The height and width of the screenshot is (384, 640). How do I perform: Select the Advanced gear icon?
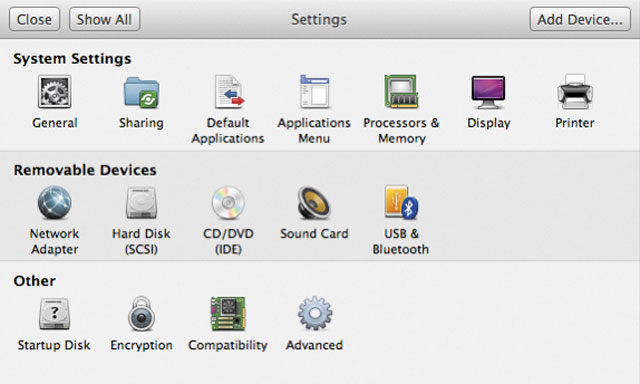tap(315, 313)
